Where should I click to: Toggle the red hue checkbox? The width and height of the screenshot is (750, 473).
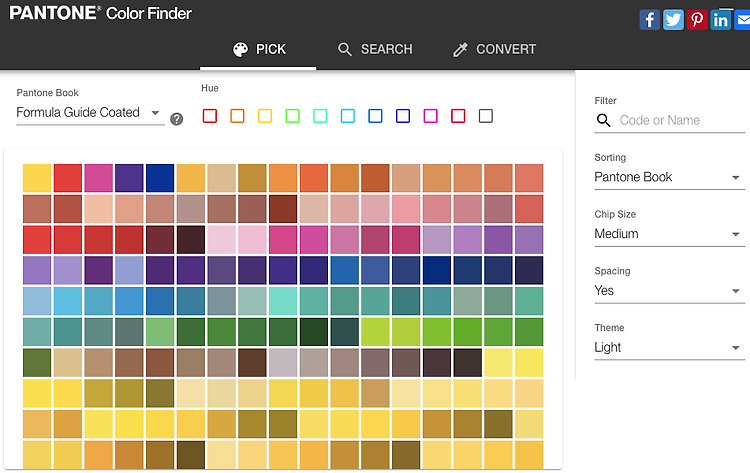[210, 116]
